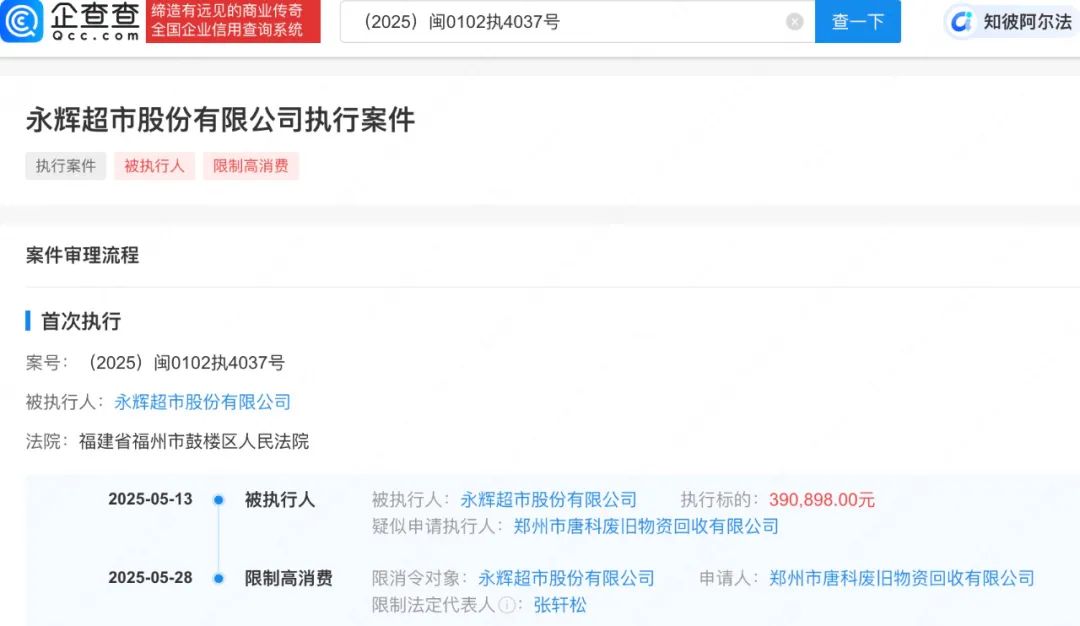
Task: Click the 首次执行 heading
Action: pos(81,322)
